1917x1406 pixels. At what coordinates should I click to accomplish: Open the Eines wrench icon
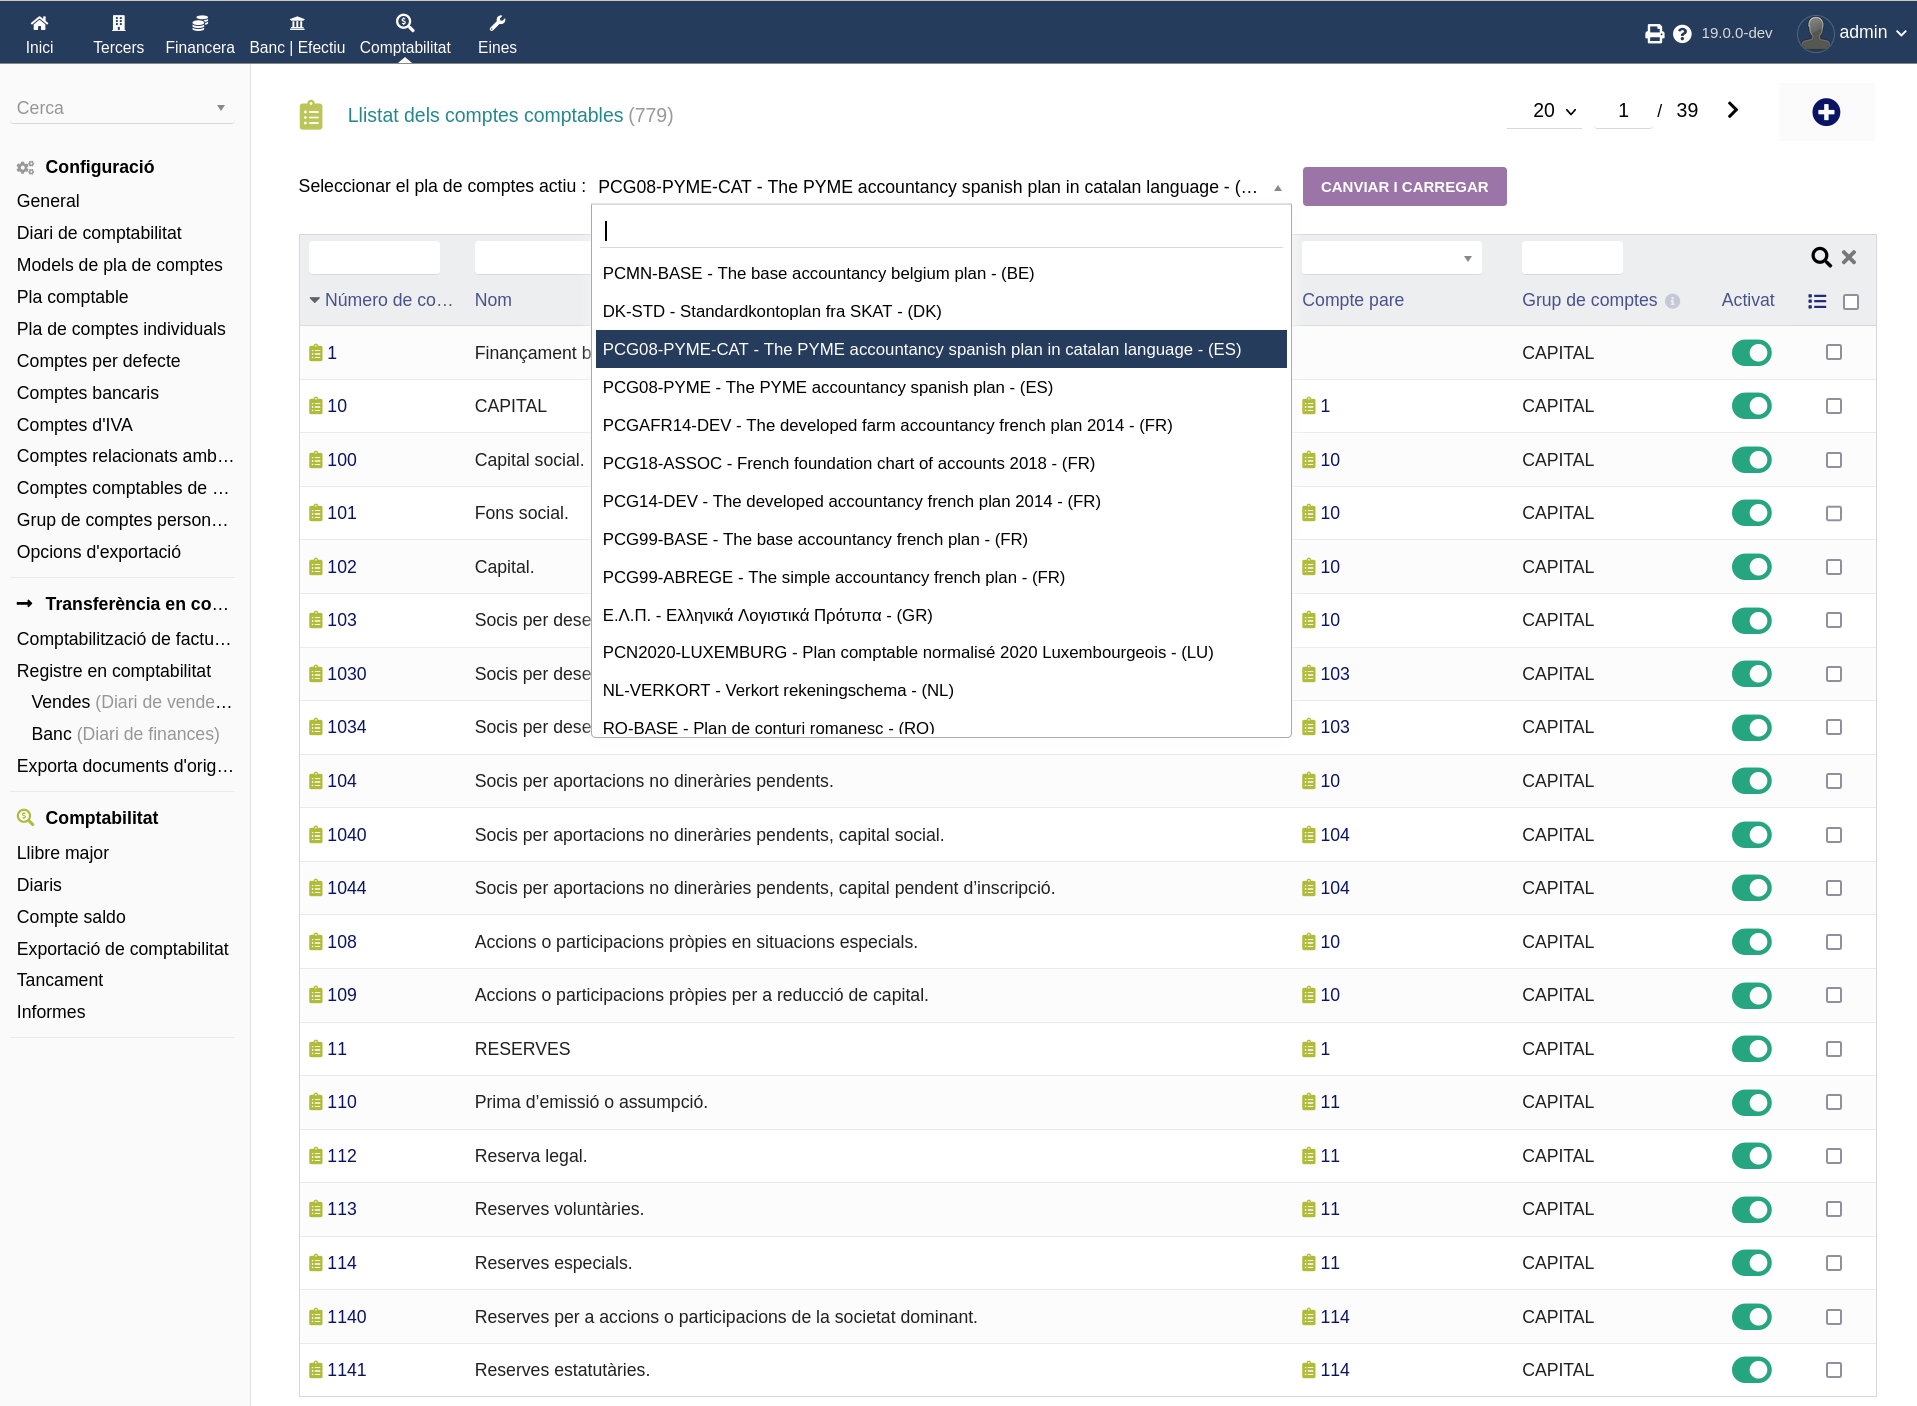(497, 23)
